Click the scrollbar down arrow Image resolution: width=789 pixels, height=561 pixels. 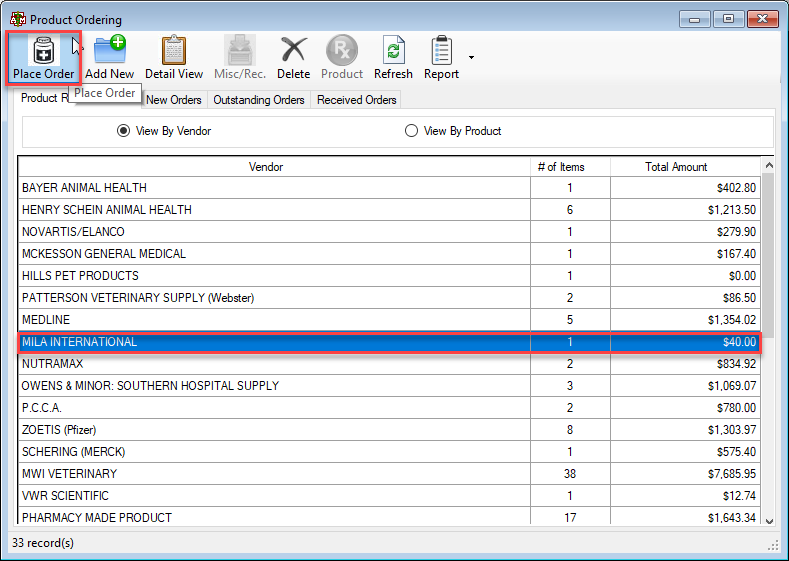tap(768, 521)
